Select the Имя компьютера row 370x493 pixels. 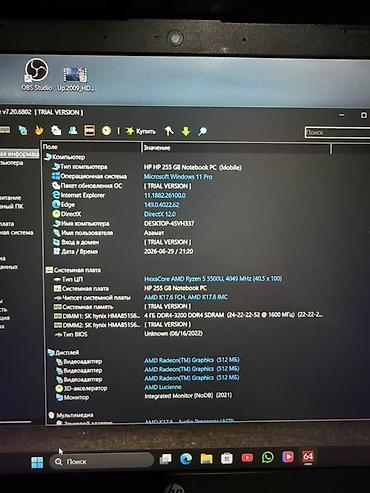[x=81, y=223]
